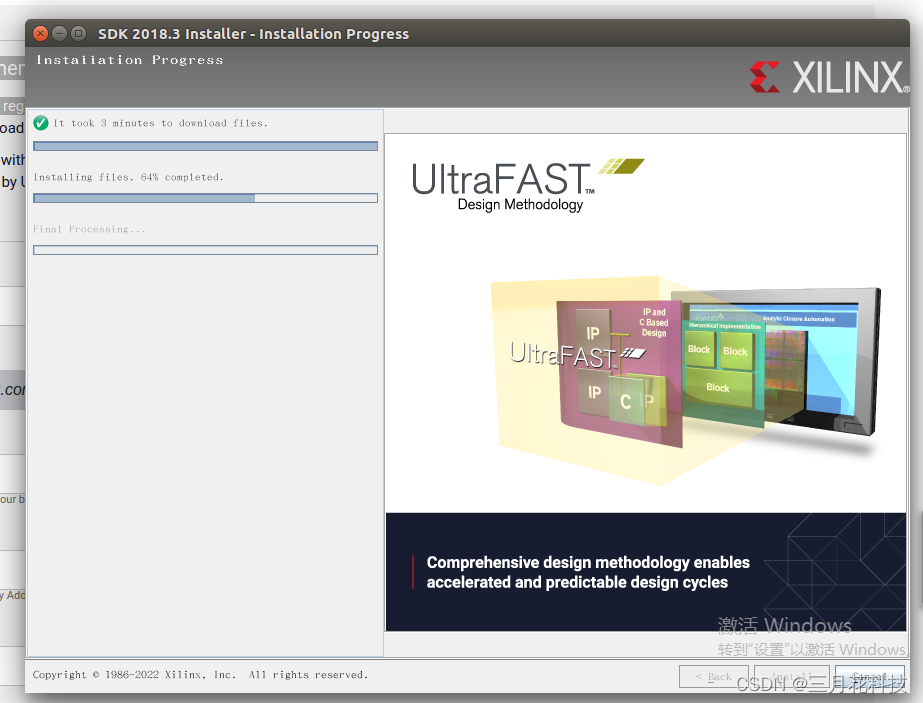Click the Final Processing progress bar
The width and height of the screenshot is (923, 703).
pos(205,249)
